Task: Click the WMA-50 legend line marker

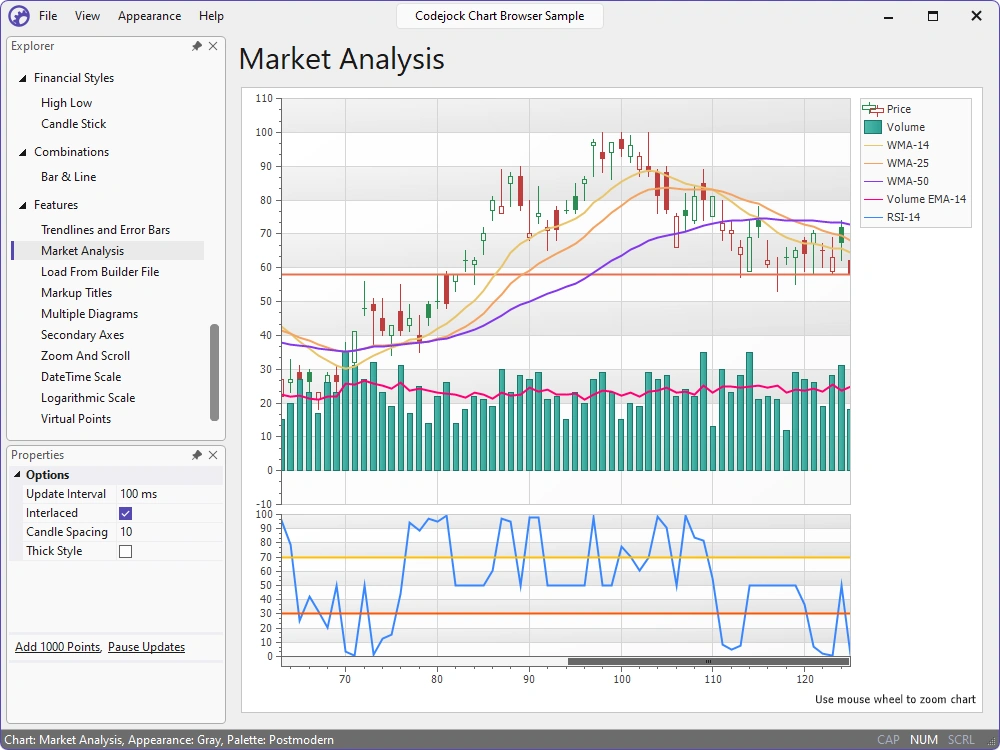Action: tap(872, 181)
